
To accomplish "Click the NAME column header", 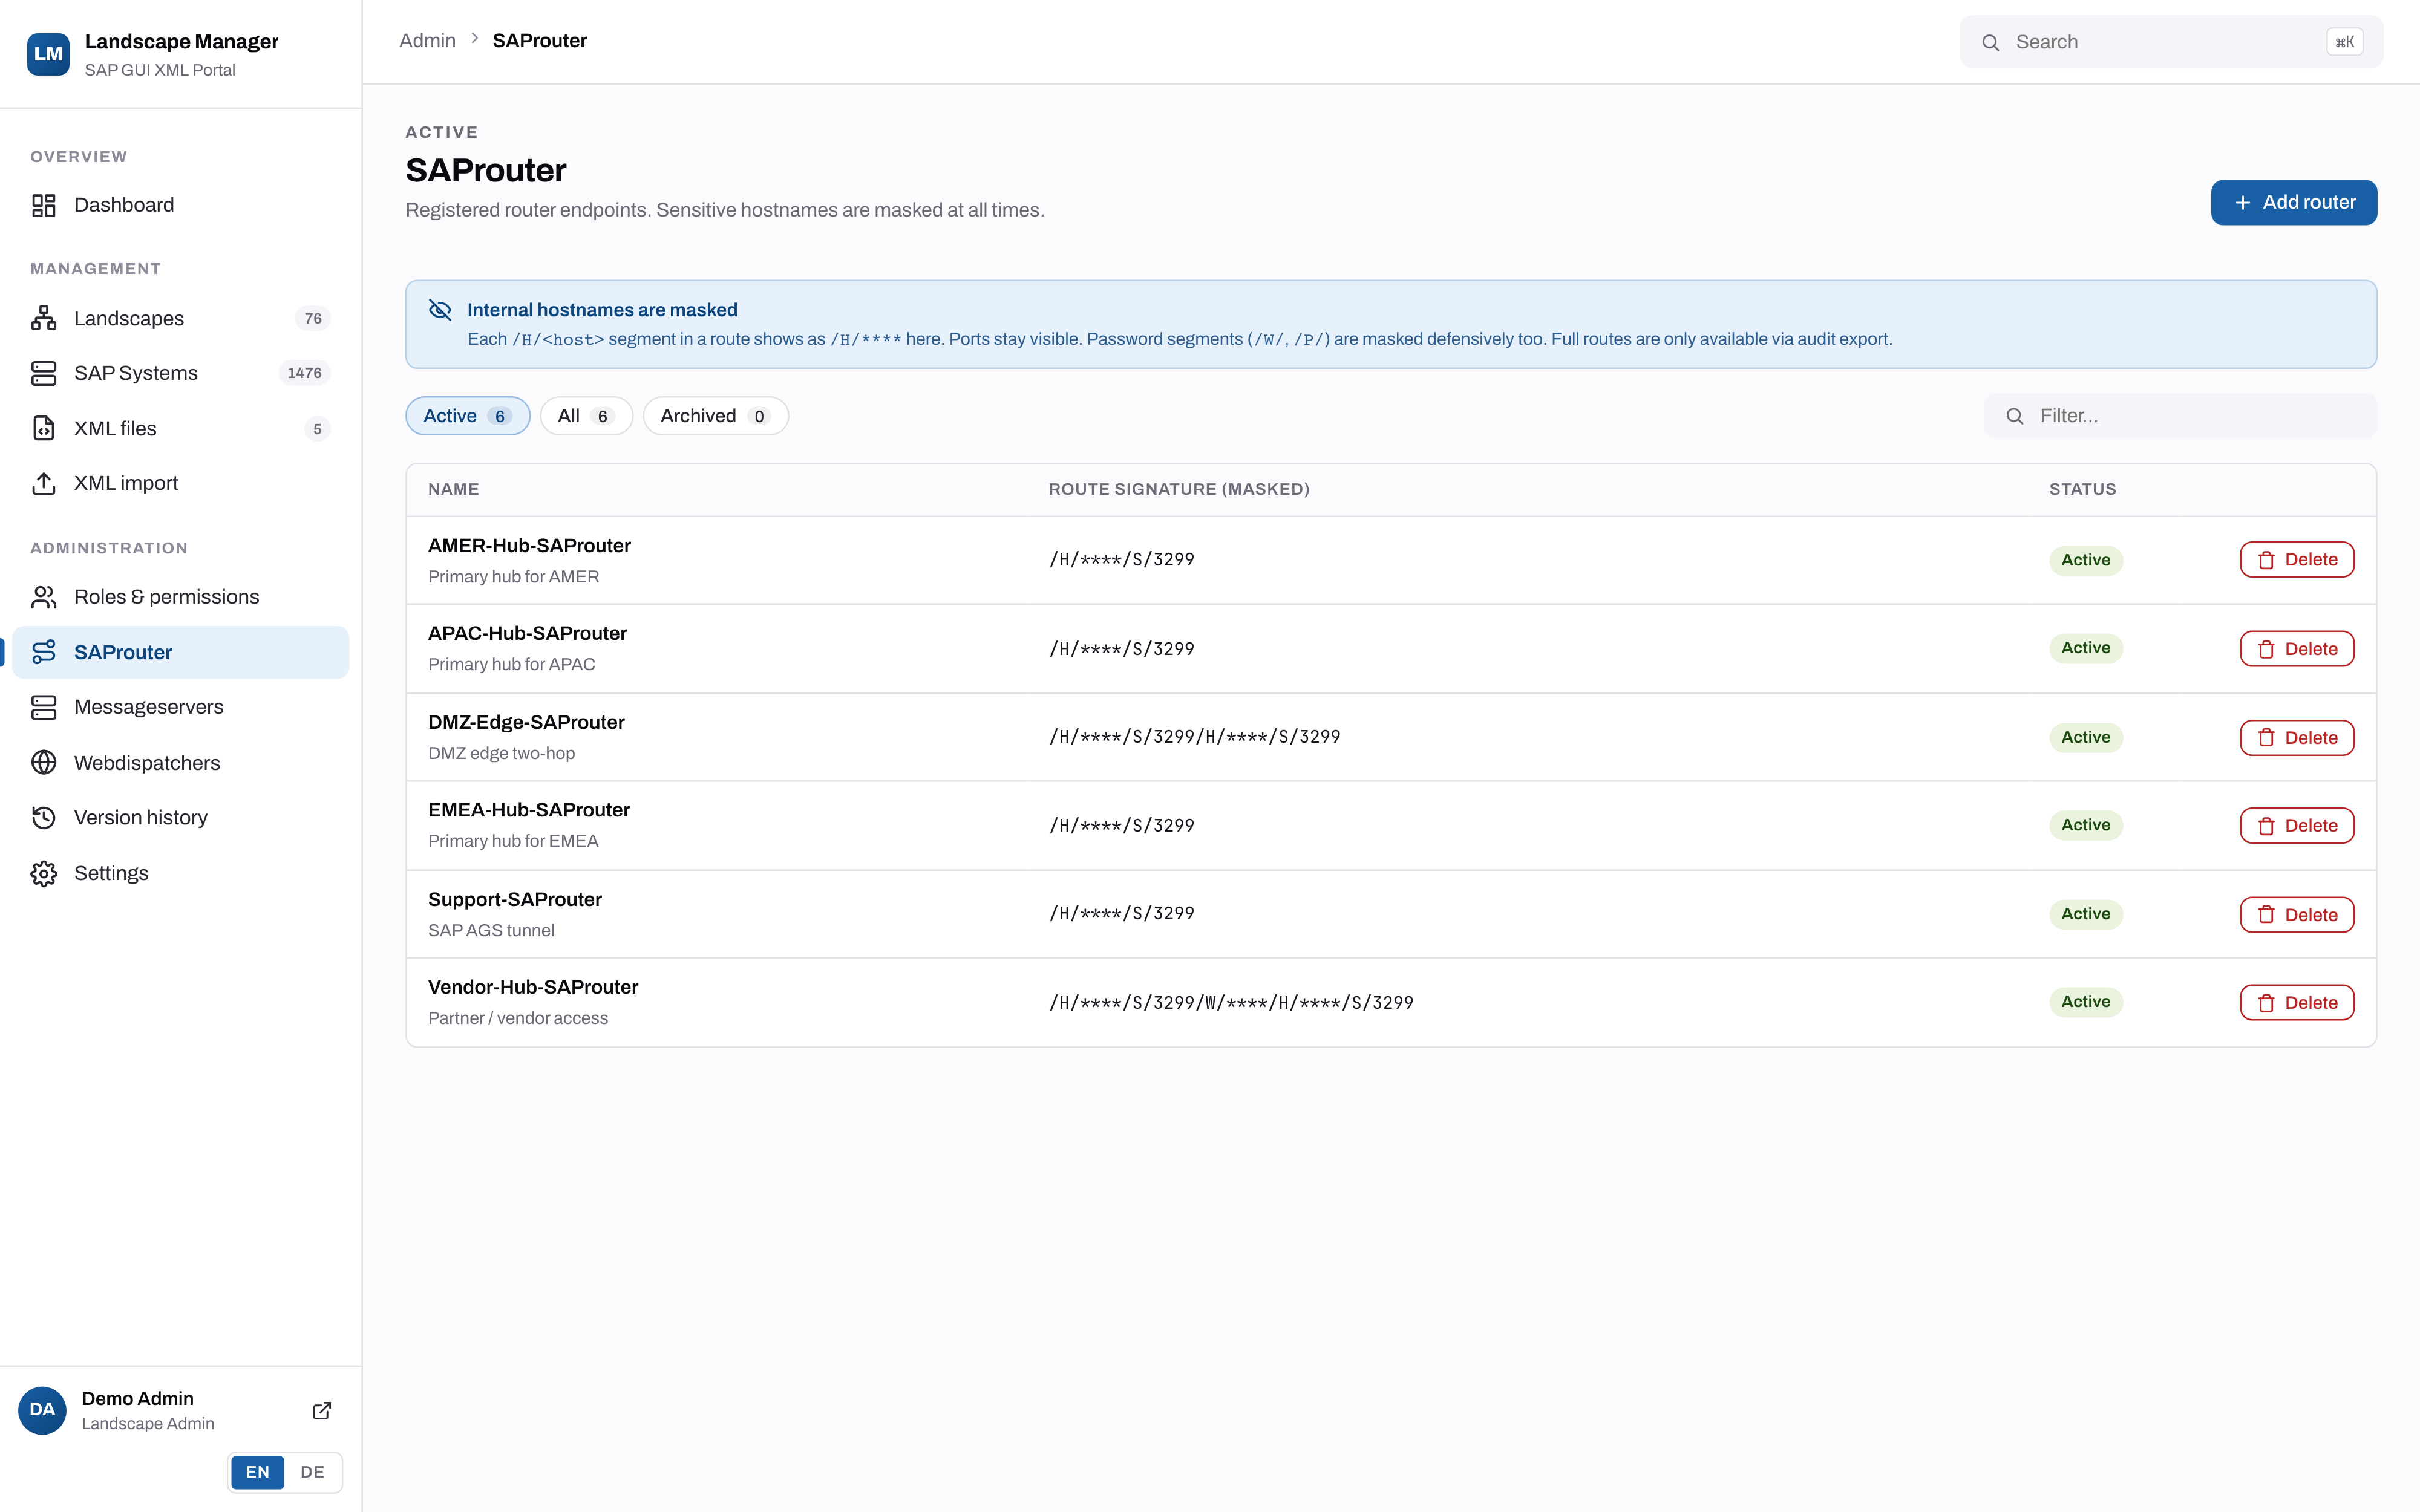I will pos(454,489).
